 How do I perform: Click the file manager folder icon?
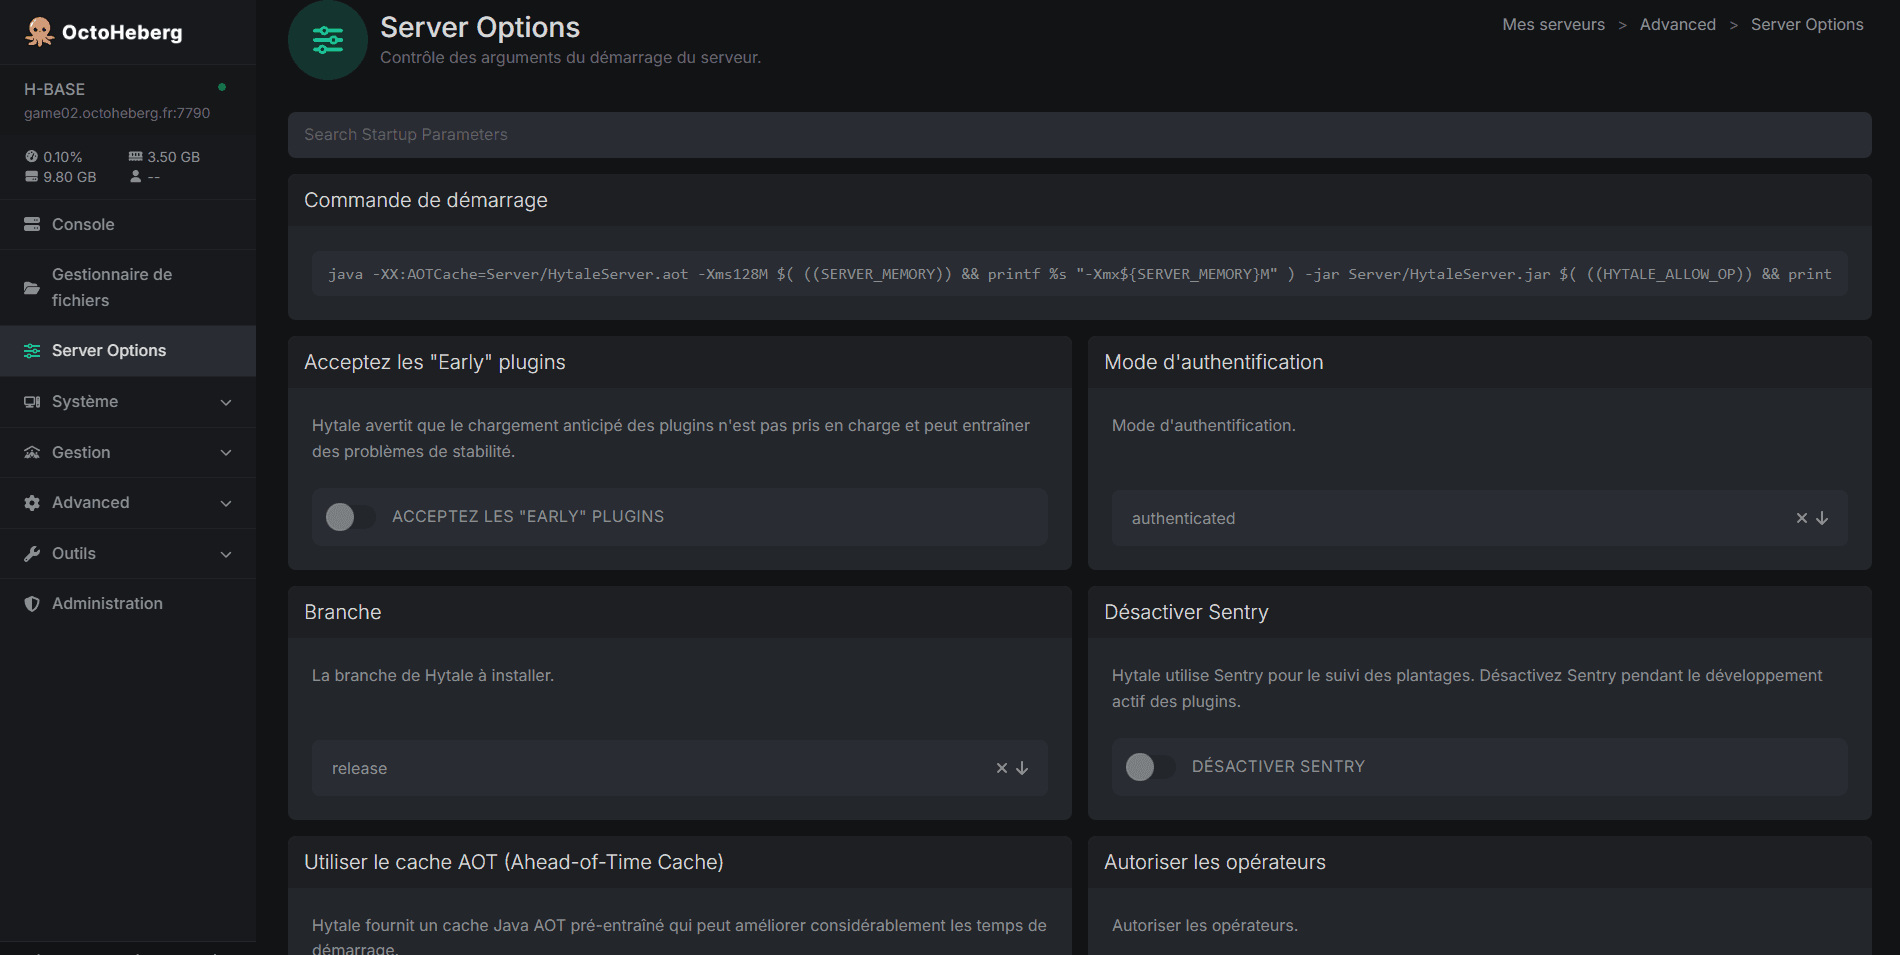[x=32, y=287]
